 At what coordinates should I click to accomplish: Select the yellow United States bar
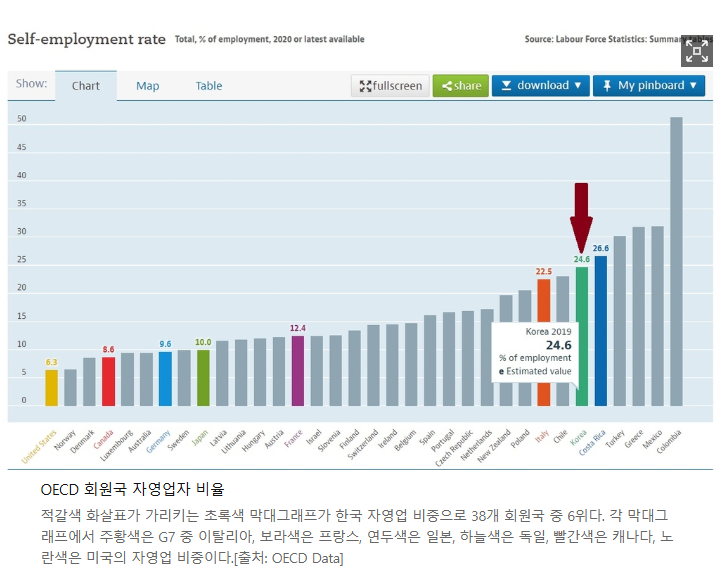click(52, 388)
